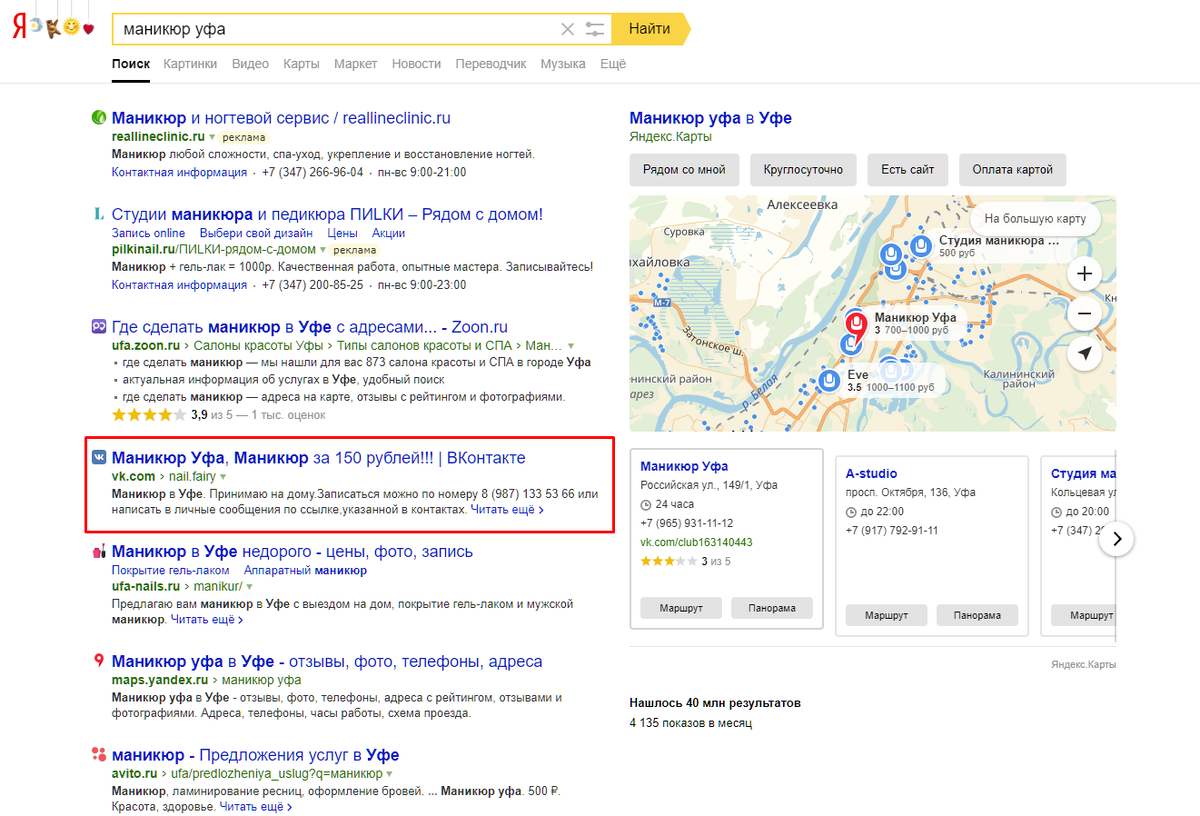Open Выбери свой дизайн sitelink

[256, 233]
